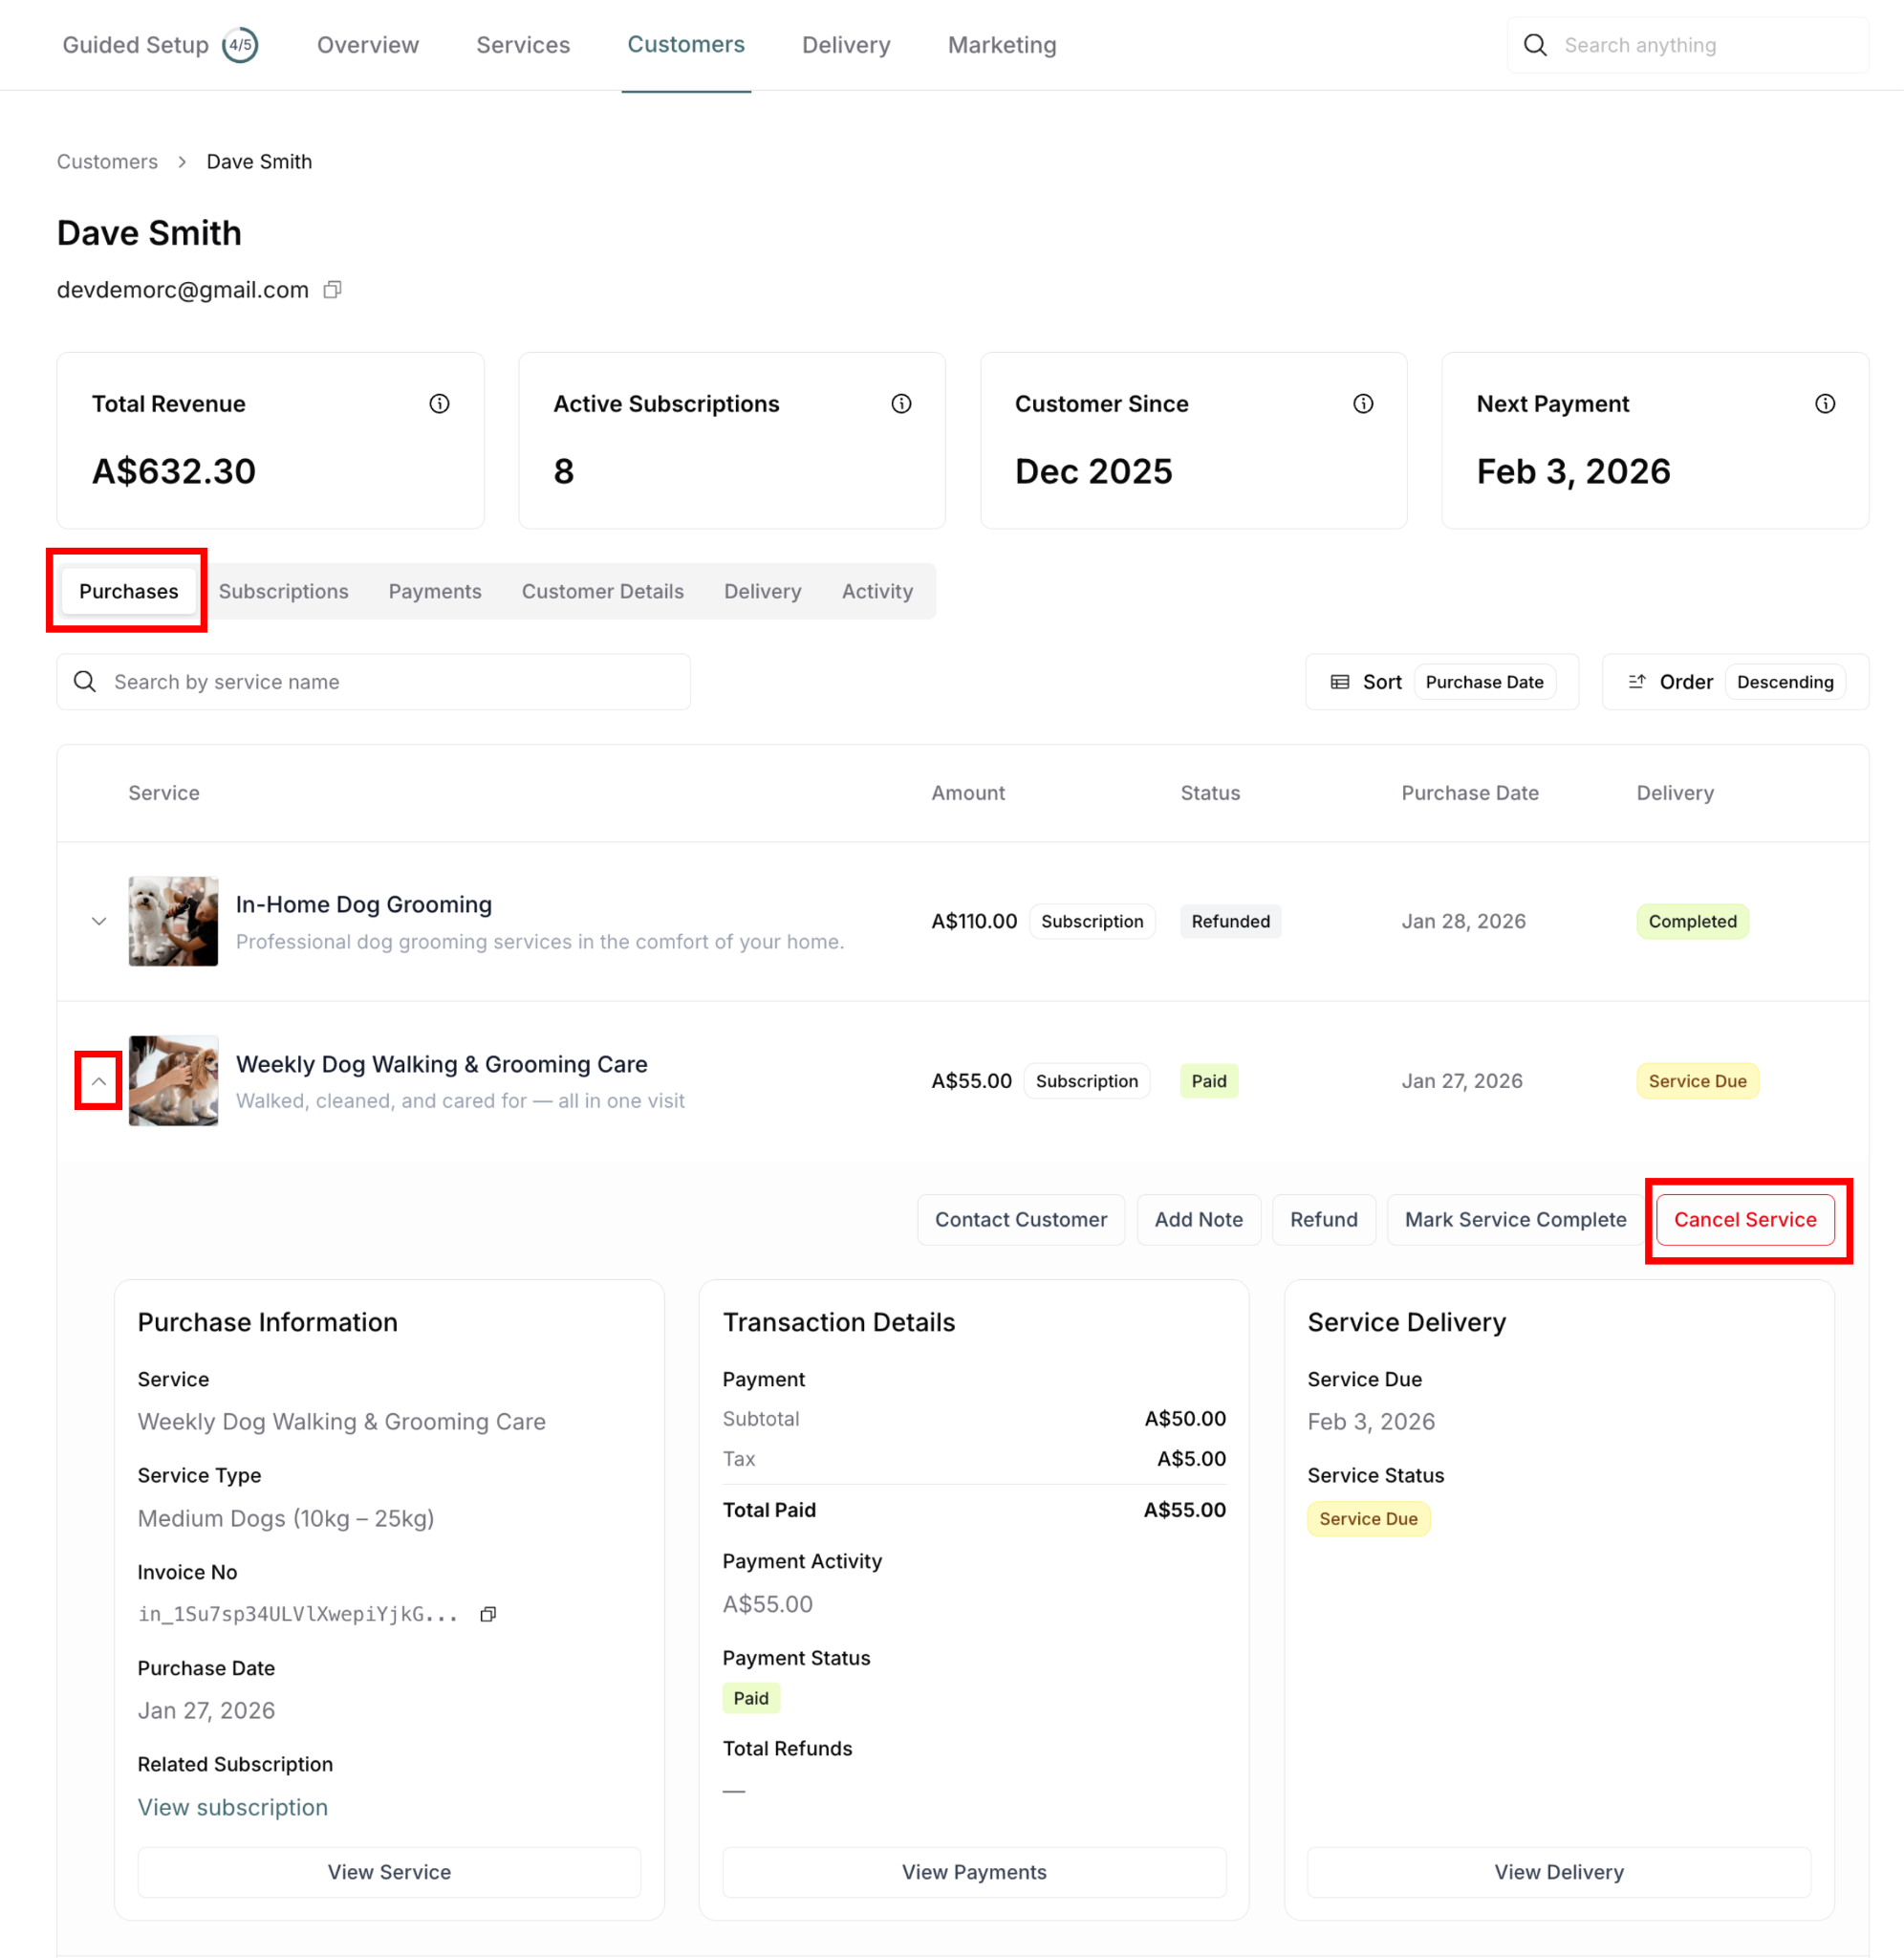The width and height of the screenshot is (1904, 1958).
Task: Click the Guided Setup 4/5 progress icon
Action: pyautogui.click(x=240, y=45)
